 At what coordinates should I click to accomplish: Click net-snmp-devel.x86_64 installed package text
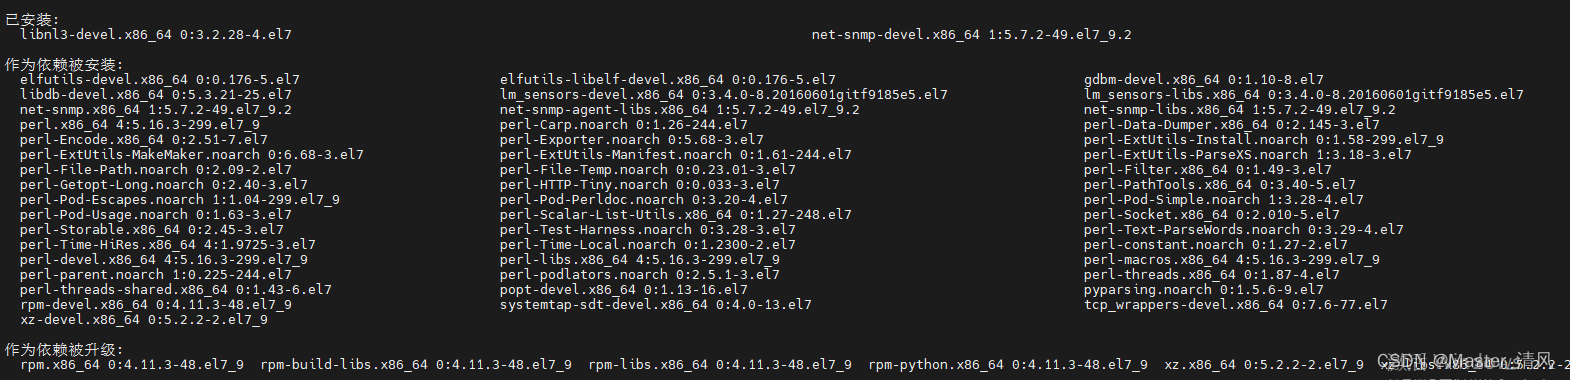[x=972, y=35]
